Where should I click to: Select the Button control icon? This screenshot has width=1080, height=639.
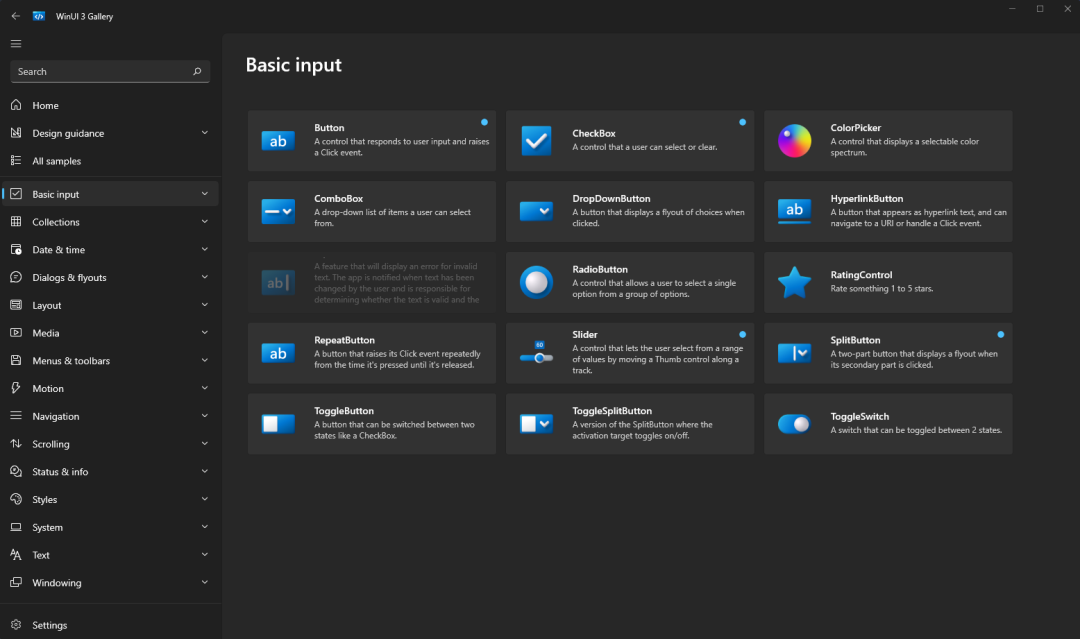(278, 141)
